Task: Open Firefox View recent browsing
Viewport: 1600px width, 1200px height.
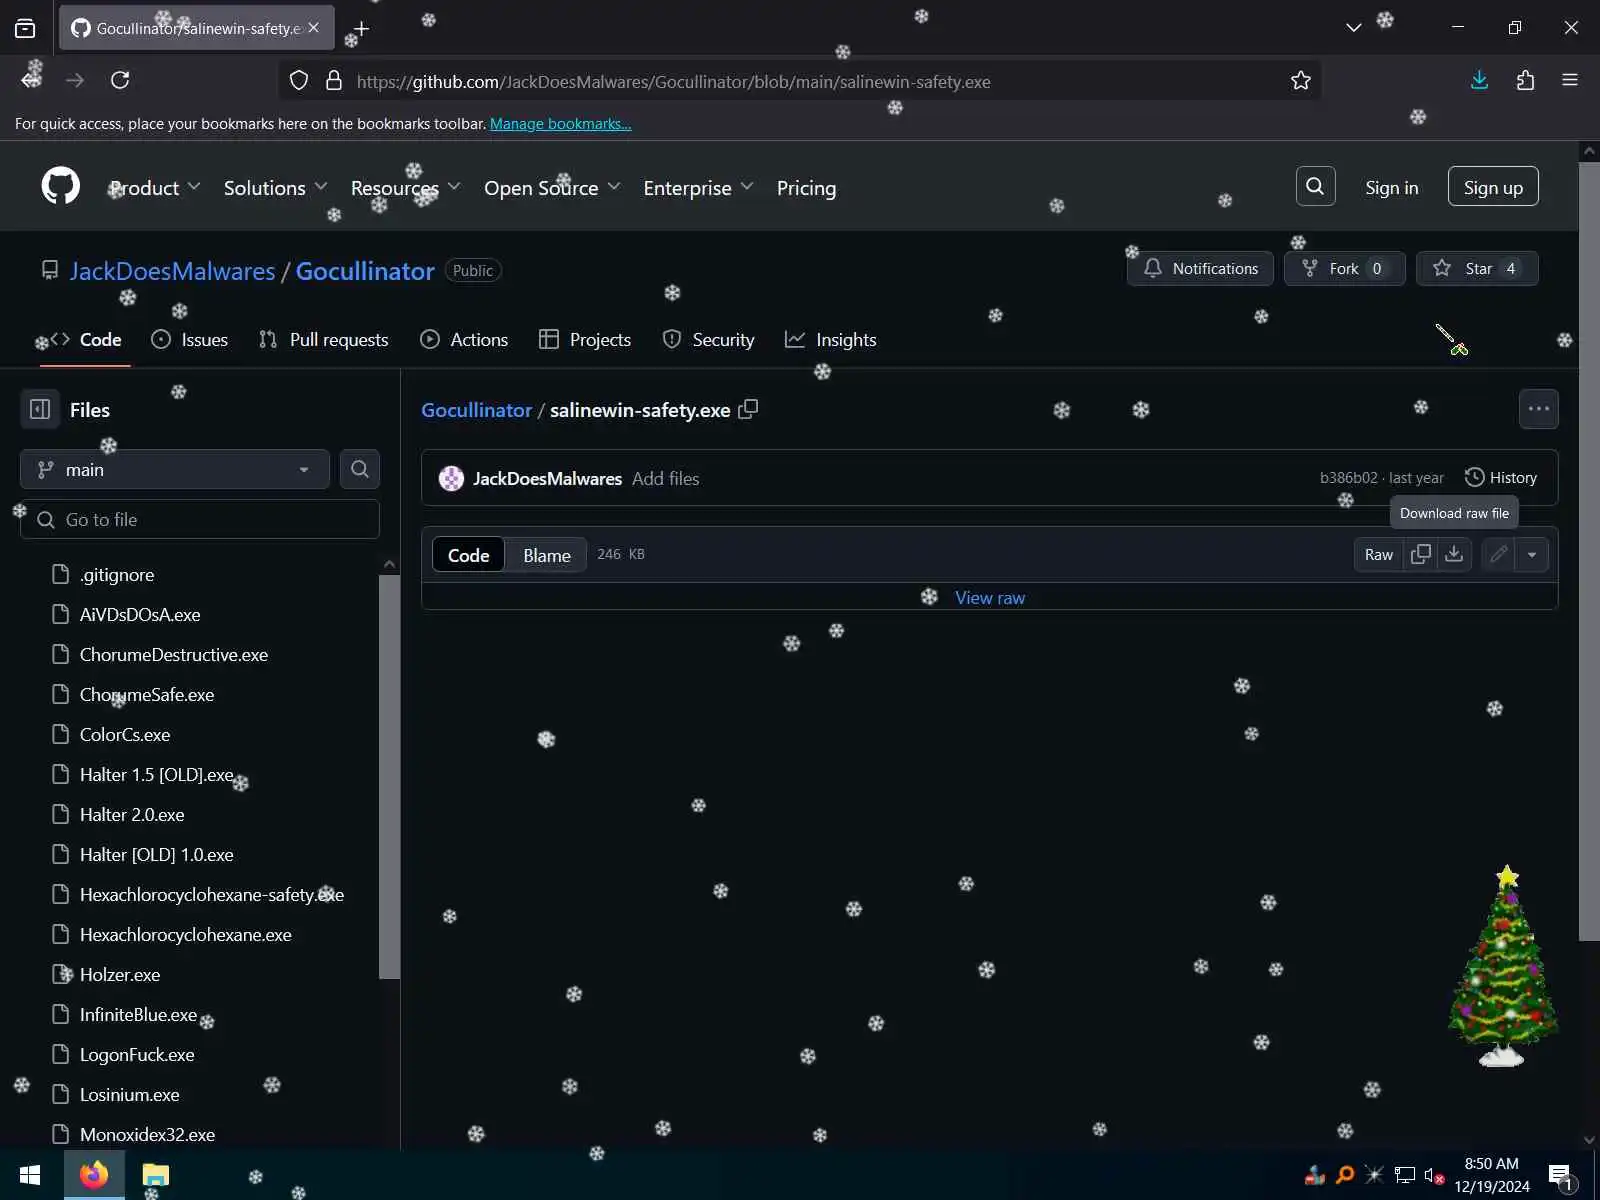Action: [x=25, y=28]
